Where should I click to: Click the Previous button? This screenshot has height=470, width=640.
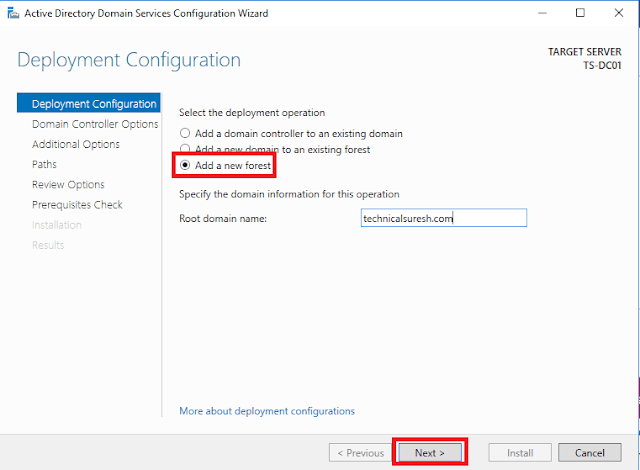(358, 452)
